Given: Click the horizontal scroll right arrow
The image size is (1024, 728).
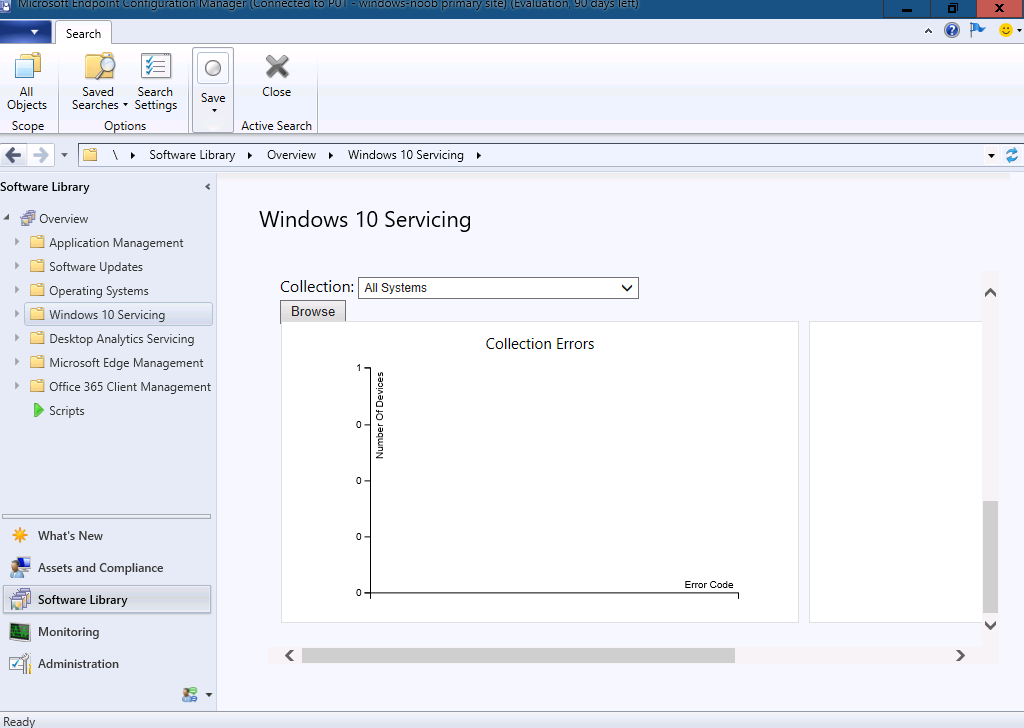Looking at the screenshot, I should (960, 655).
